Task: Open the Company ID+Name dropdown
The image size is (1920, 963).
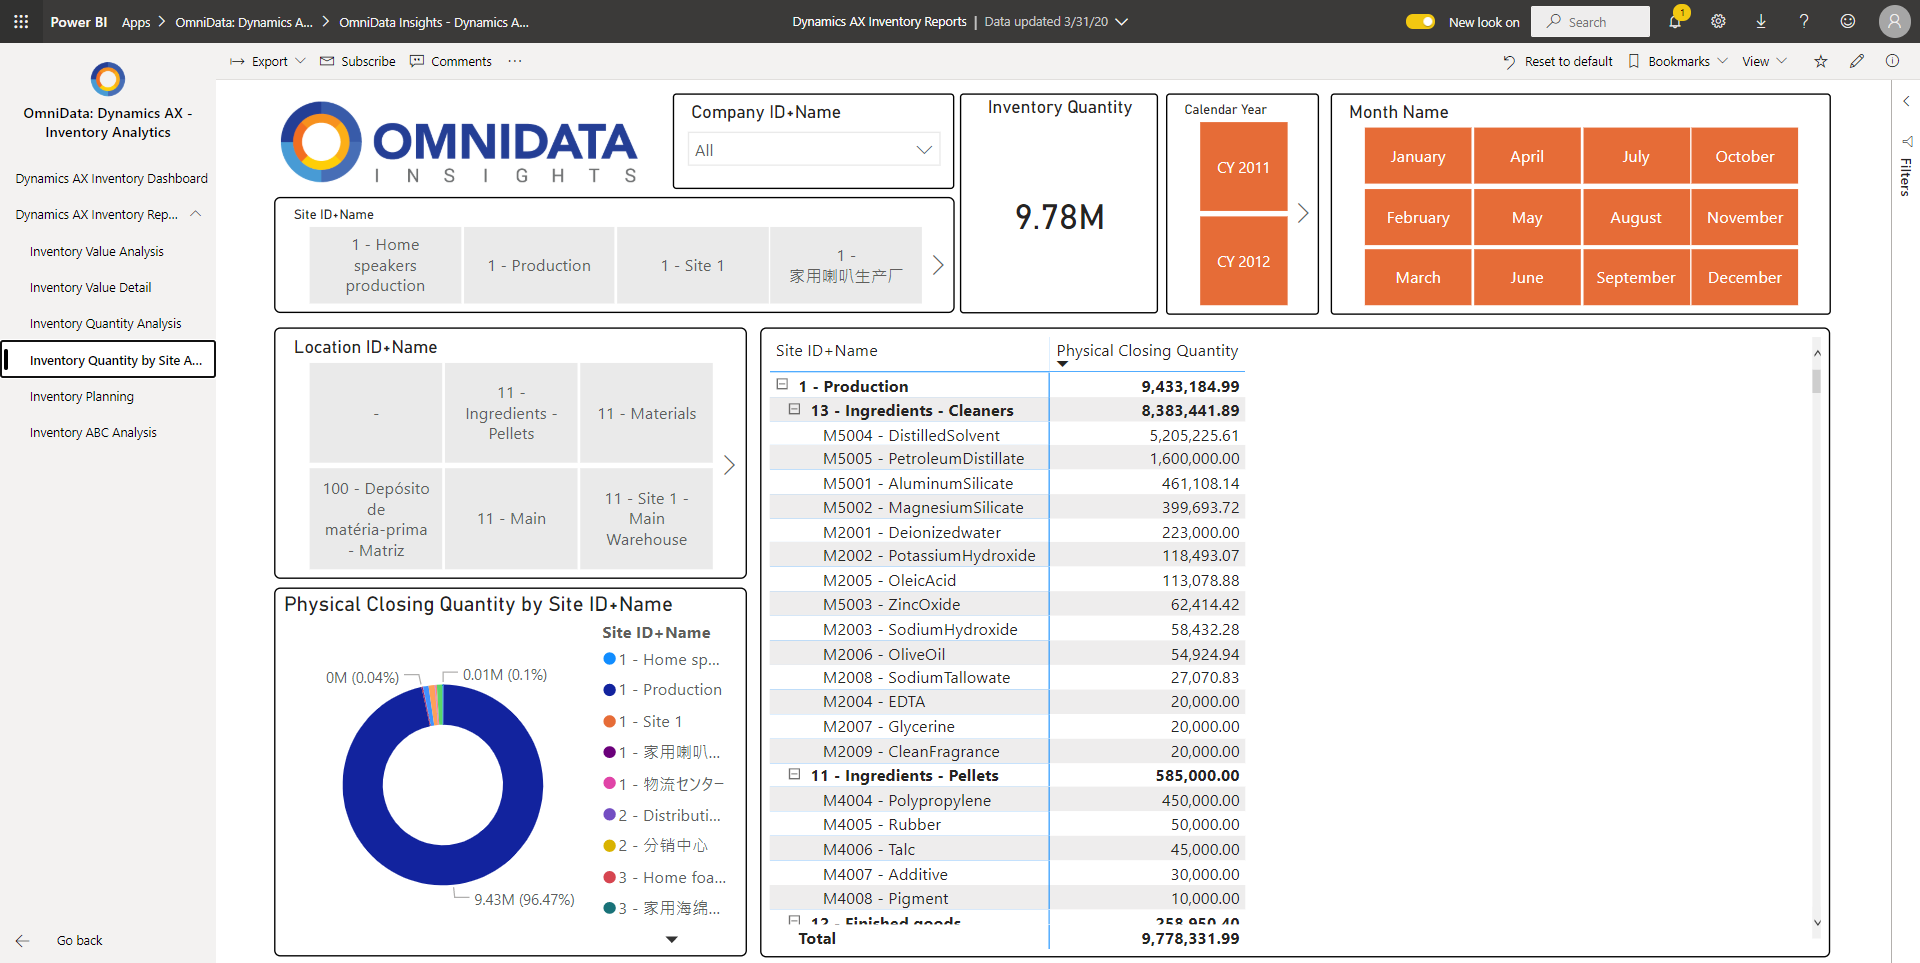Action: [813, 150]
